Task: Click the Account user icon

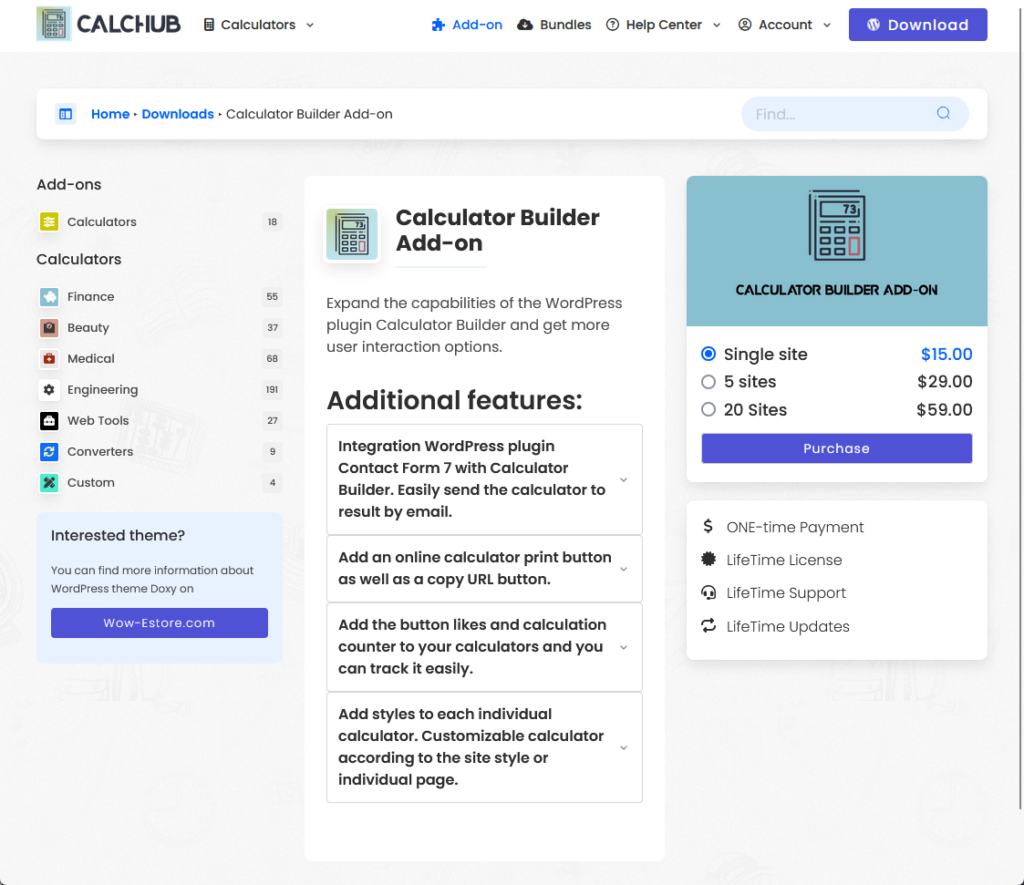Action: click(744, 25)
